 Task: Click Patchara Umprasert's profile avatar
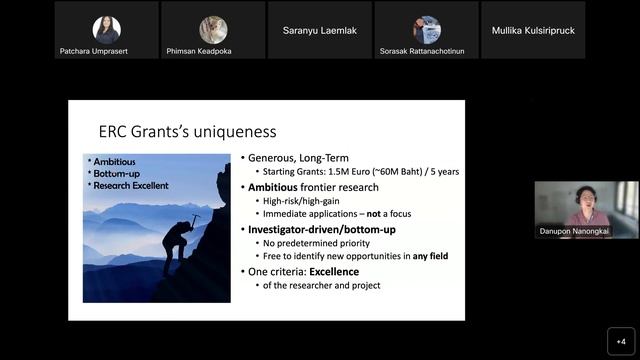click(x=107, y=30)
